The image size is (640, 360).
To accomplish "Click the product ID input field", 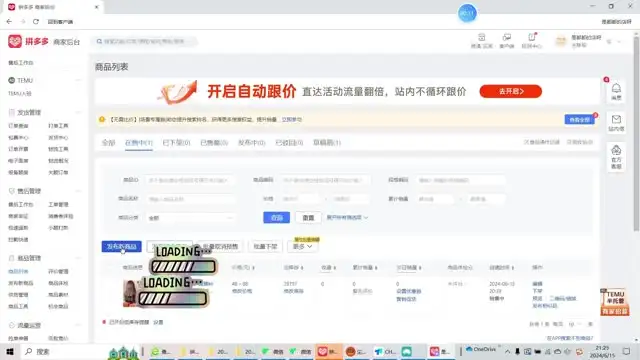I will 191,180.
